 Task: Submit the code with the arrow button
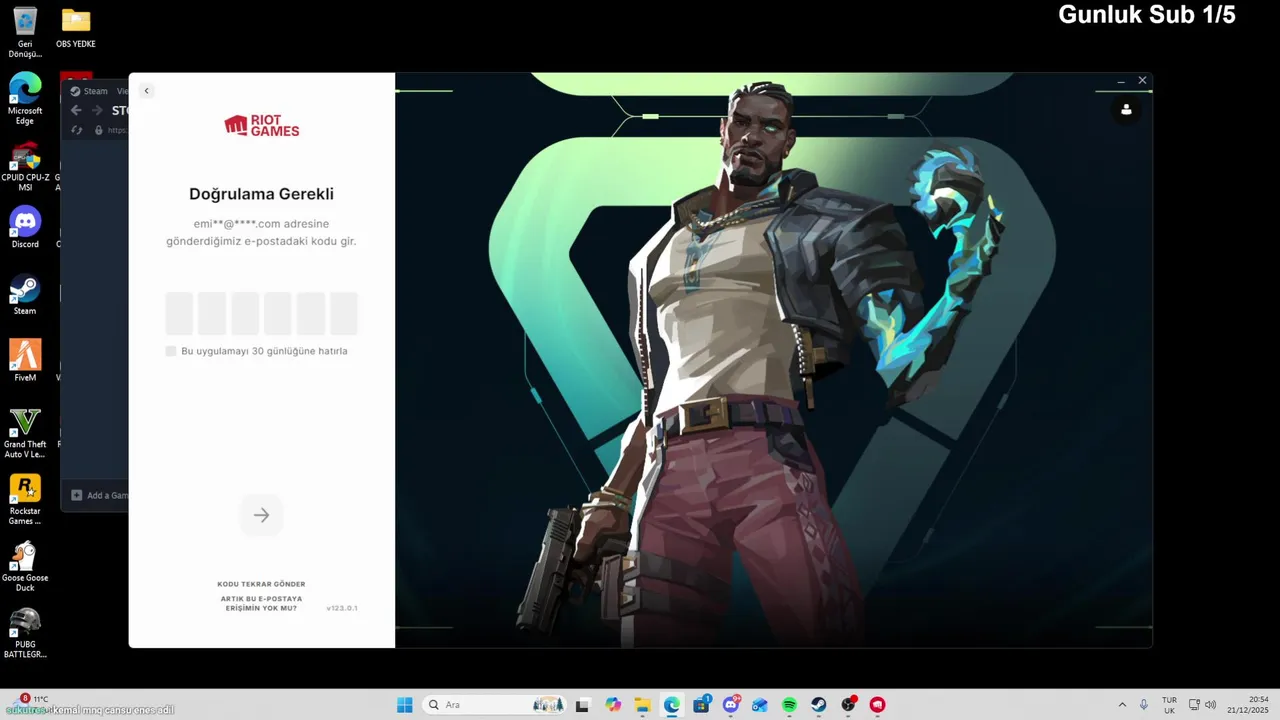click(261, 515)
